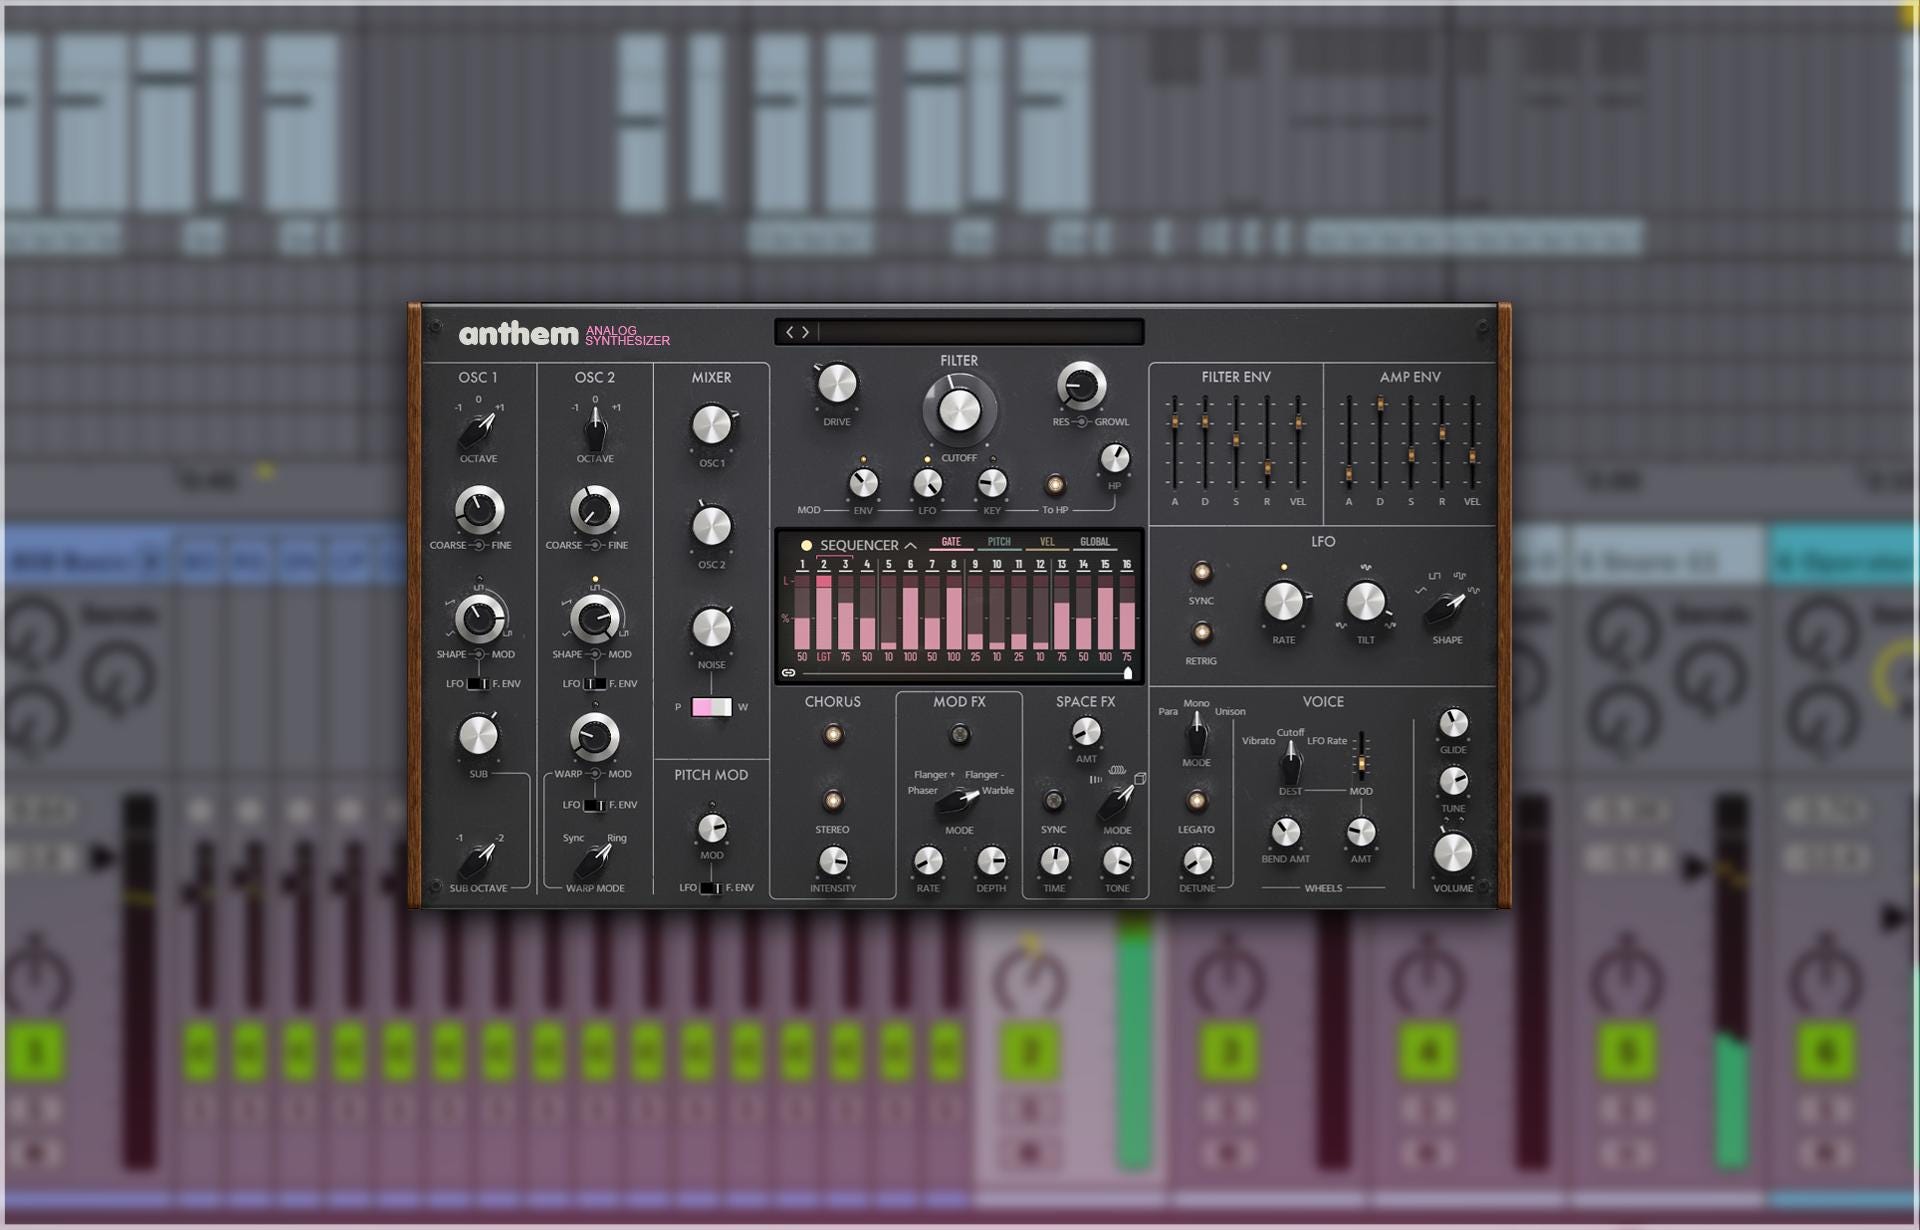Click the Filter LFO mod knob

click(x=928, y=484)
